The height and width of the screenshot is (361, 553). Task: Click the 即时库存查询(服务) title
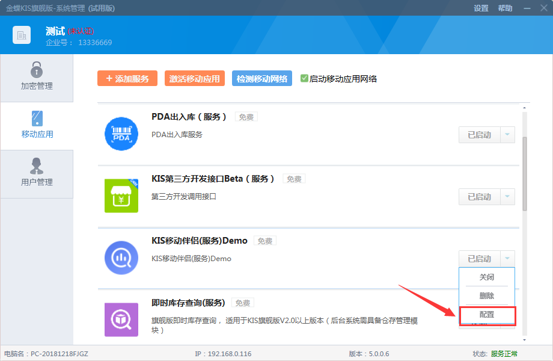[x=188, y=303]
